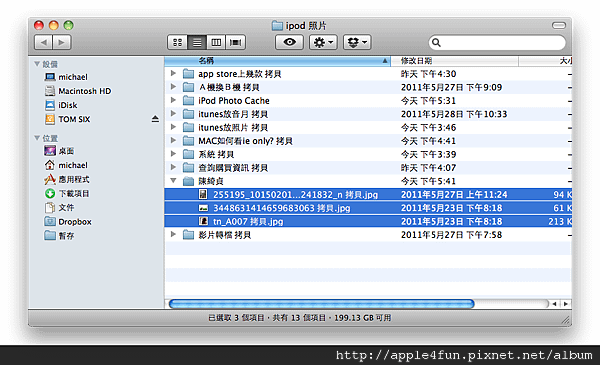Click the 陳綺貞 folder icon
600x365 pixels.
click(188, 181)
